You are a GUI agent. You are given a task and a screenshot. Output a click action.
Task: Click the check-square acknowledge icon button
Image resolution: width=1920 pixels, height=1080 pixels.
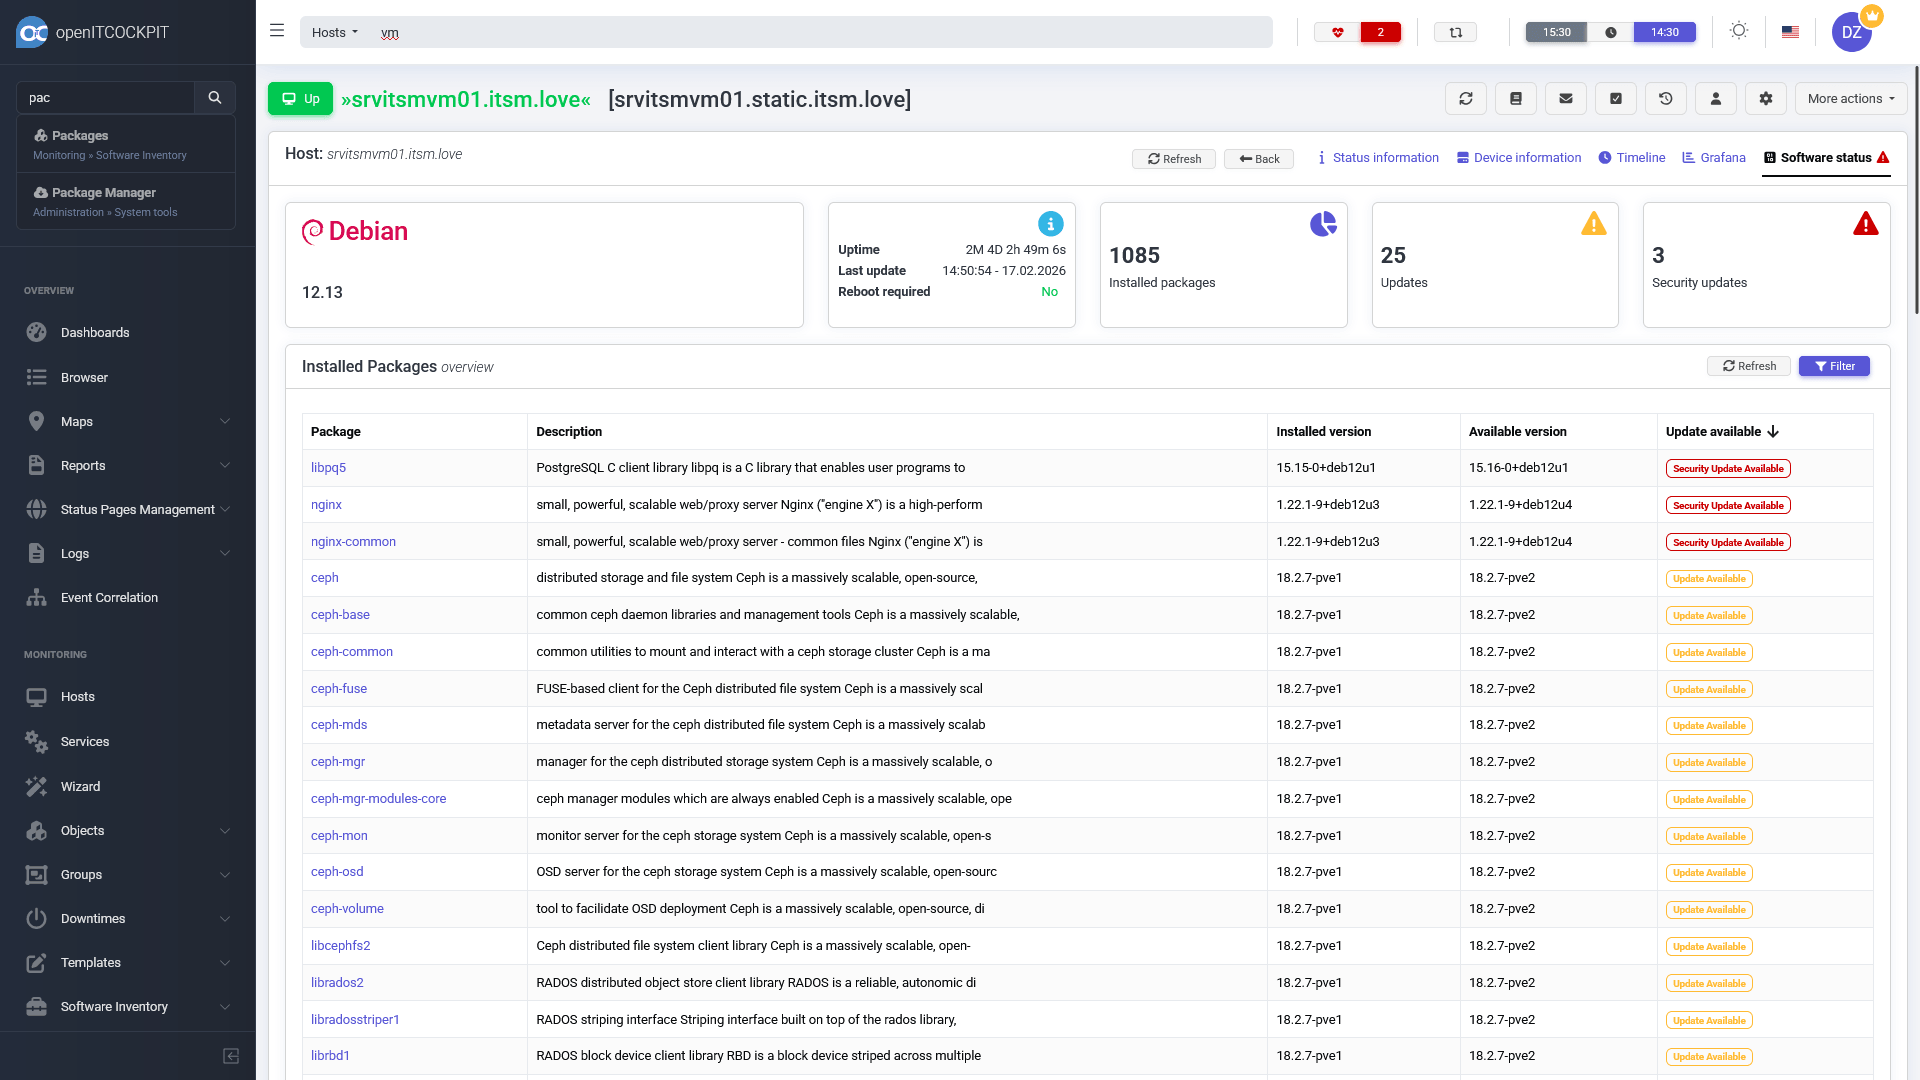point(1615,99)
